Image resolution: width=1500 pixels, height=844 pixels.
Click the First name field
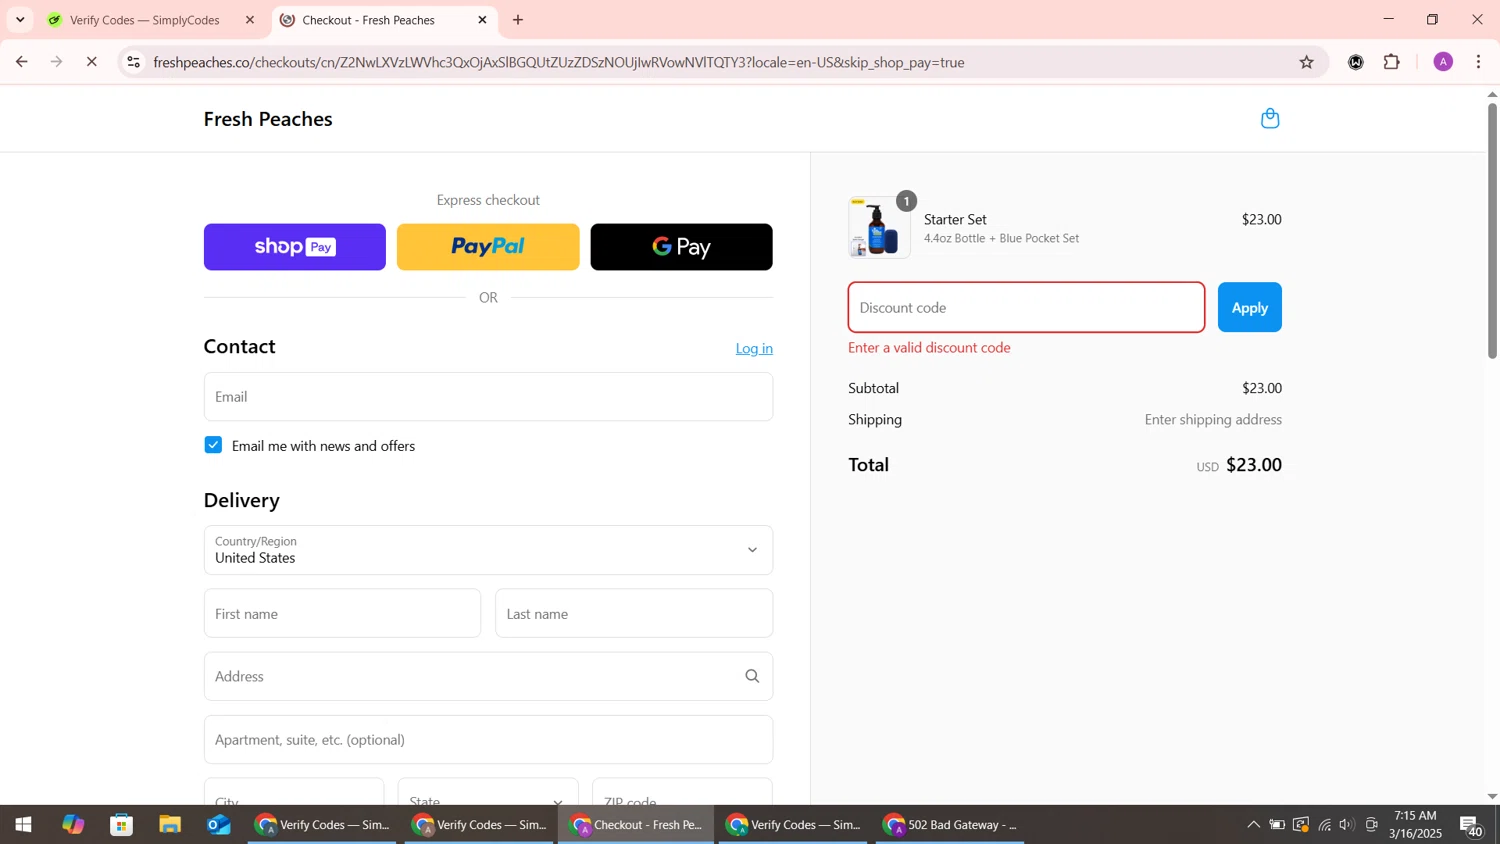[x=342, y=613]
